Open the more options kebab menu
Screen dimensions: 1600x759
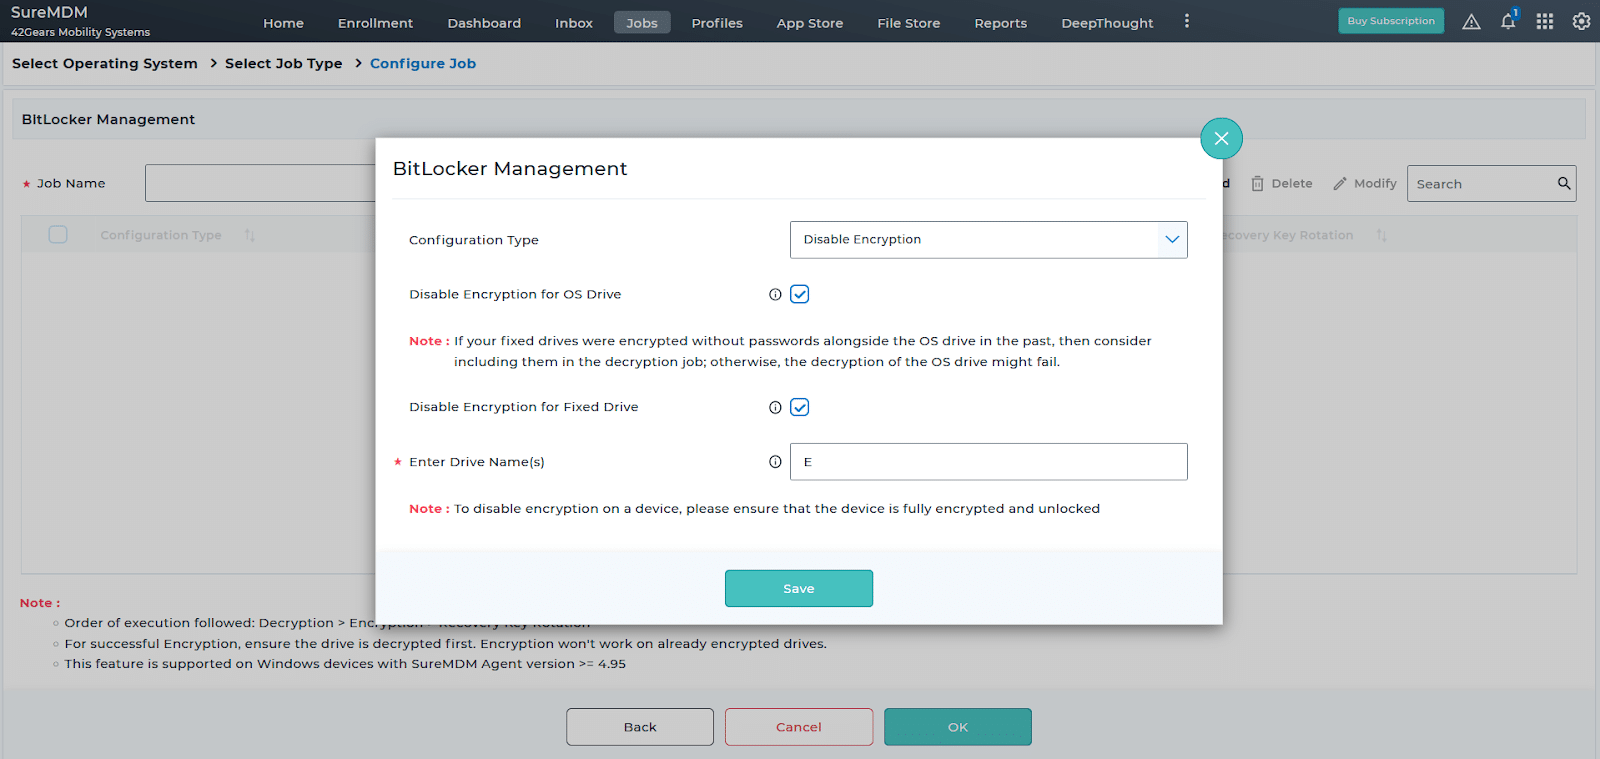click(1187, 21)
